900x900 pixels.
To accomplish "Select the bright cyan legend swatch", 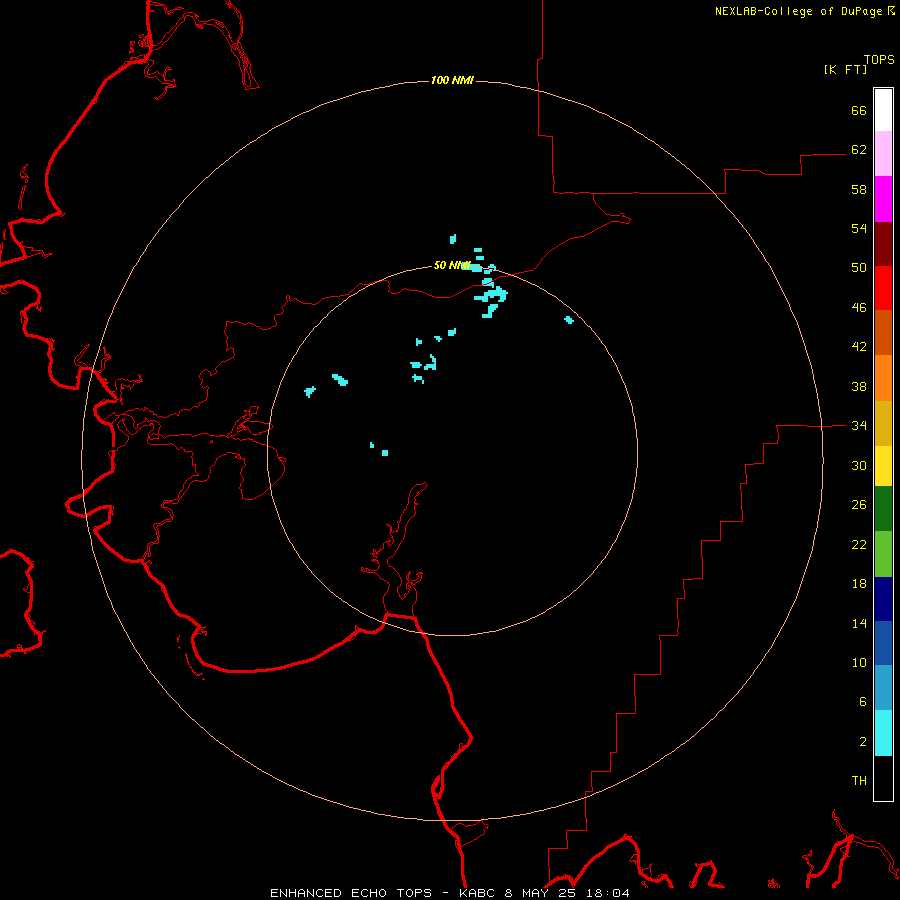I will click(x=883, y=733).
